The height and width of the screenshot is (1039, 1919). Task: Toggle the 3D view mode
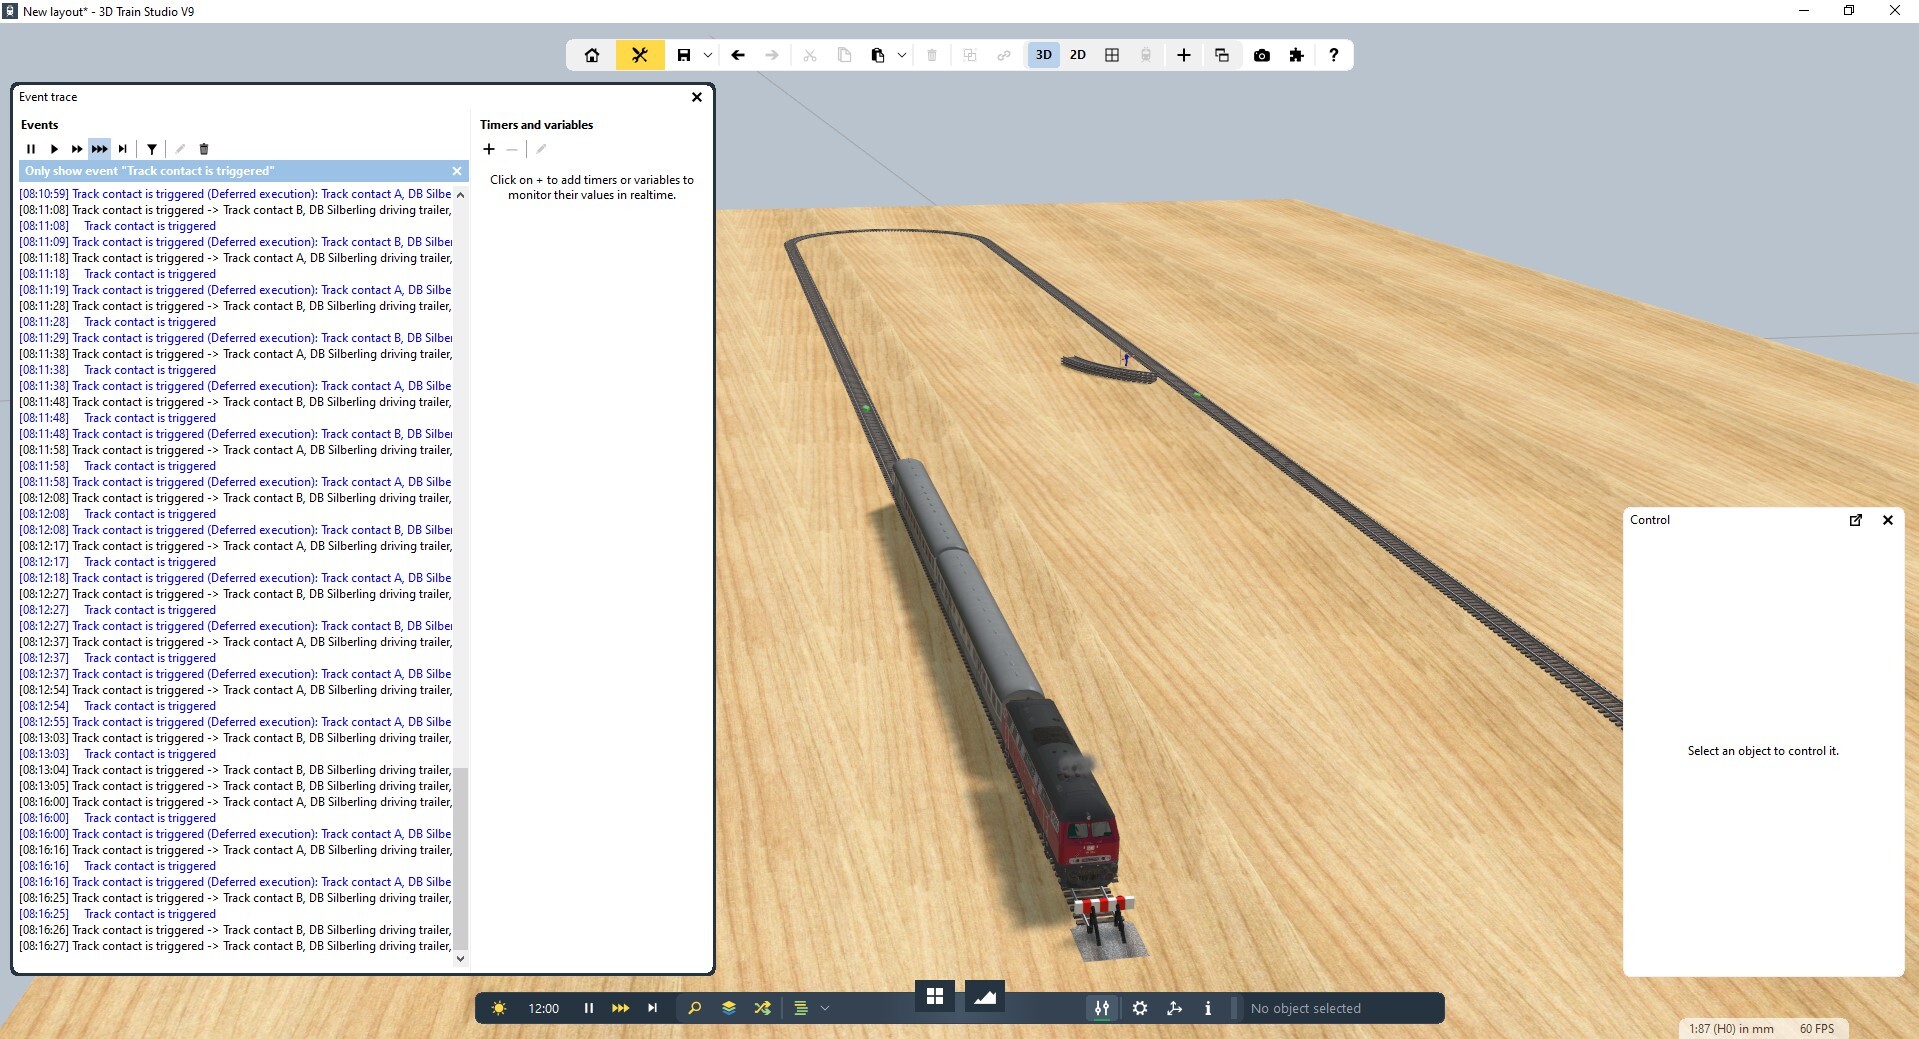[1043, 55]
